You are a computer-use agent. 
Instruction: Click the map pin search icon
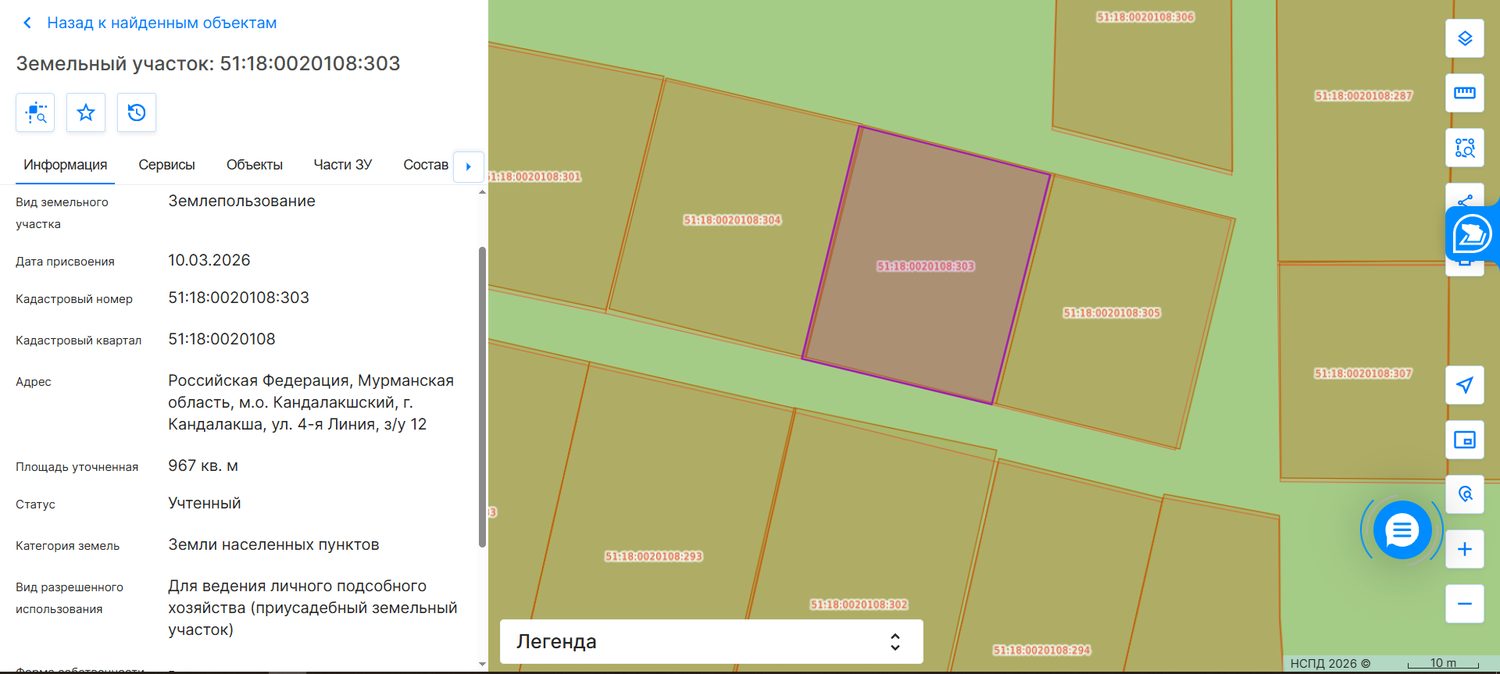(x=1465, y=494)
